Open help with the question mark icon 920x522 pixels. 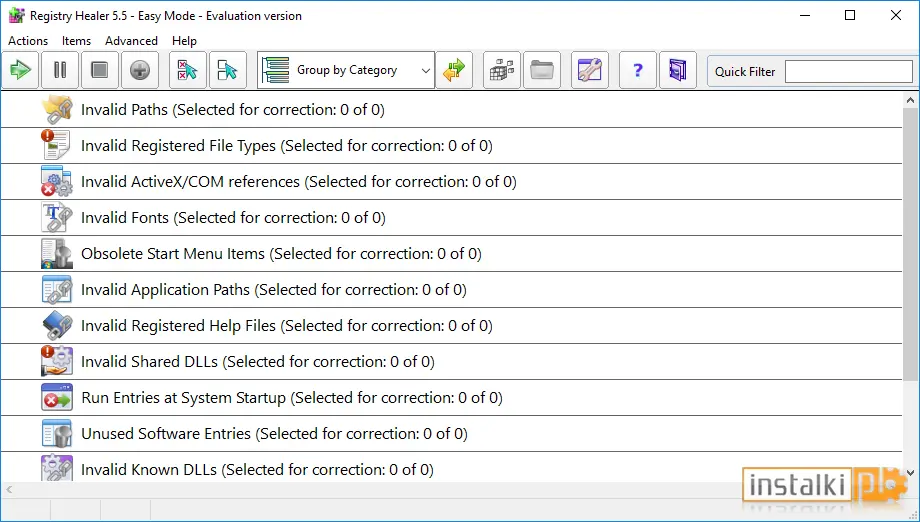(638, 70)
